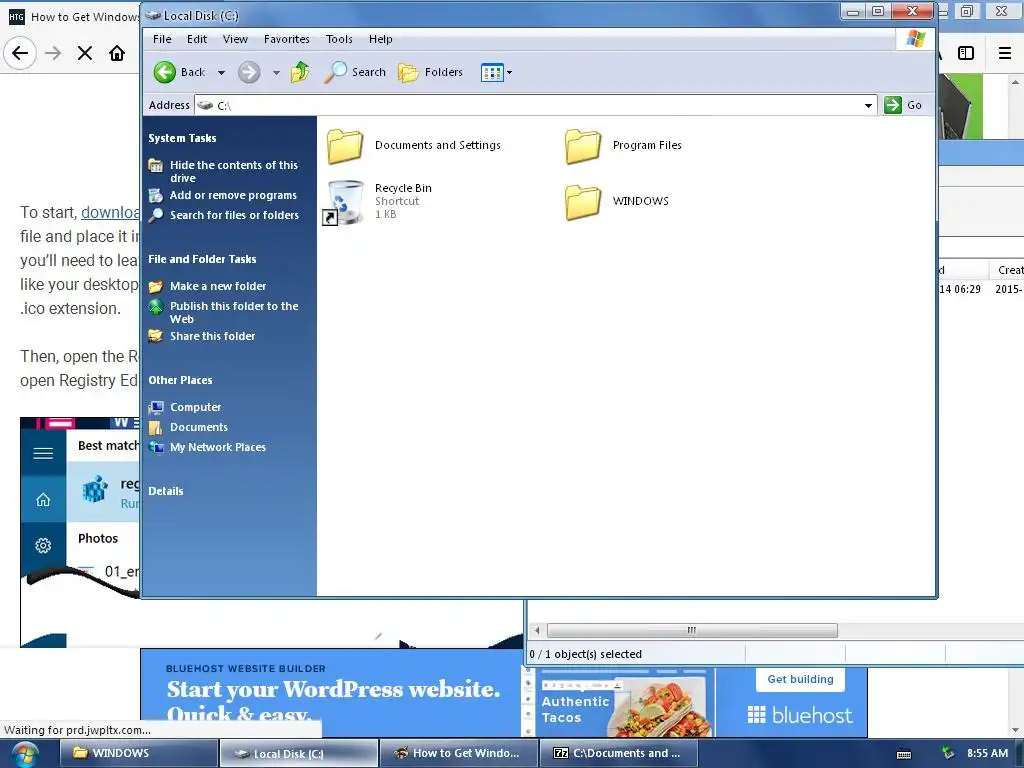Open the Tools menu

339,39
